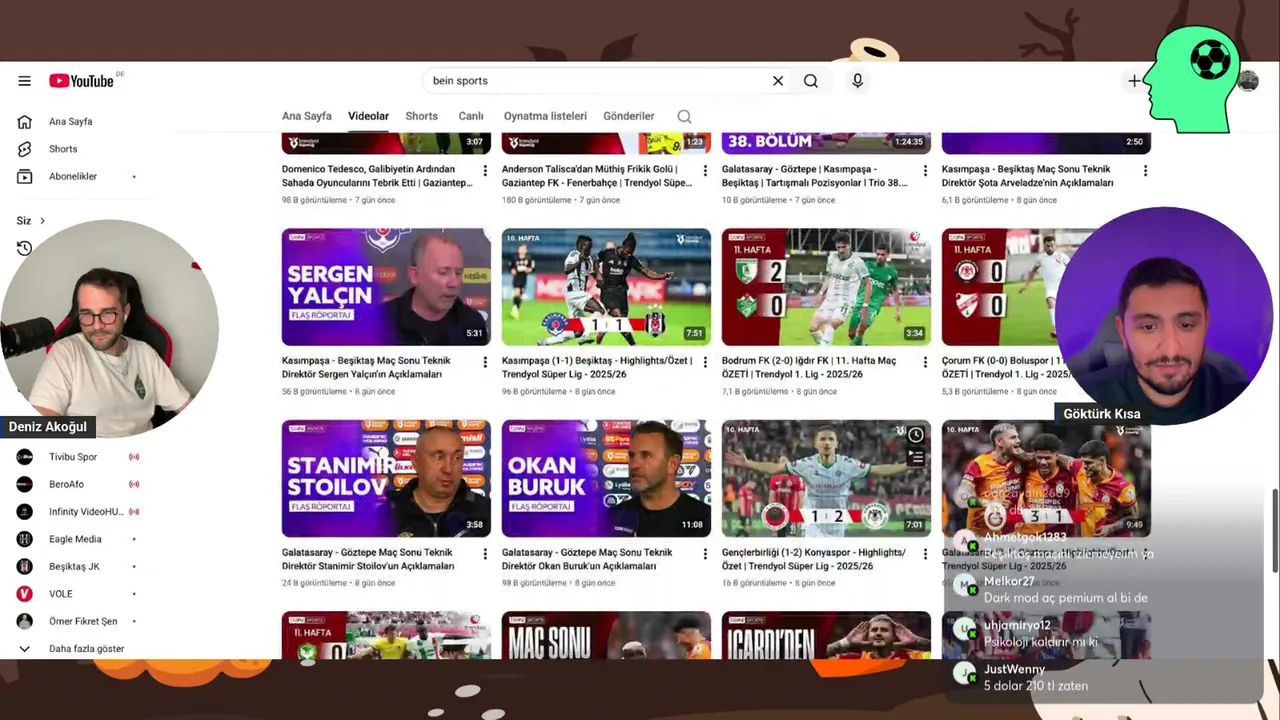Open VOLE subscription channel
Screen dimensions: 1280x720
61,594
